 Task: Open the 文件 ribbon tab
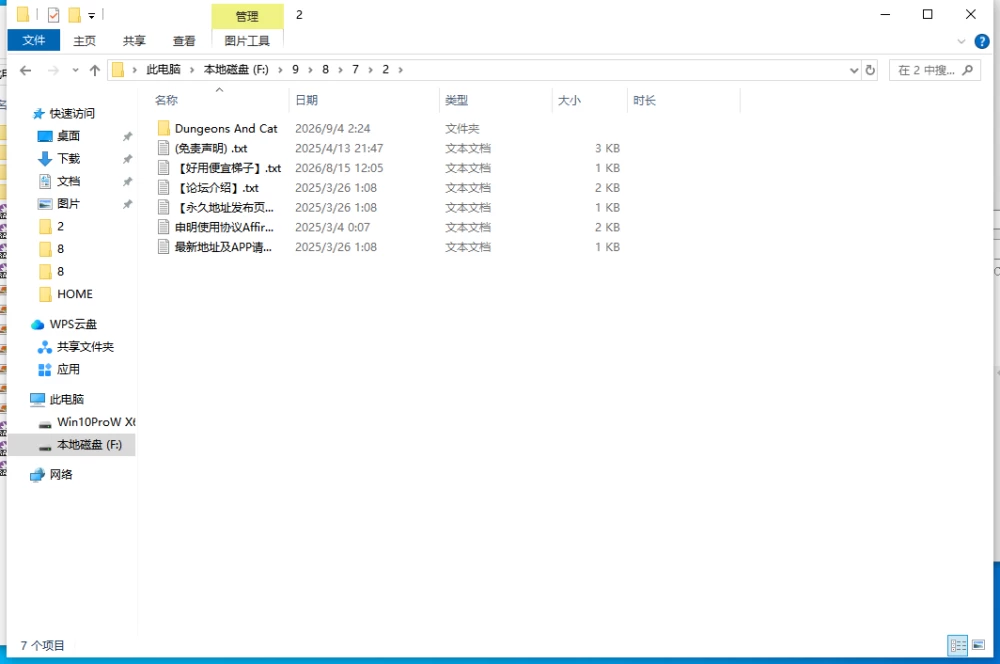tap(34, 40)
